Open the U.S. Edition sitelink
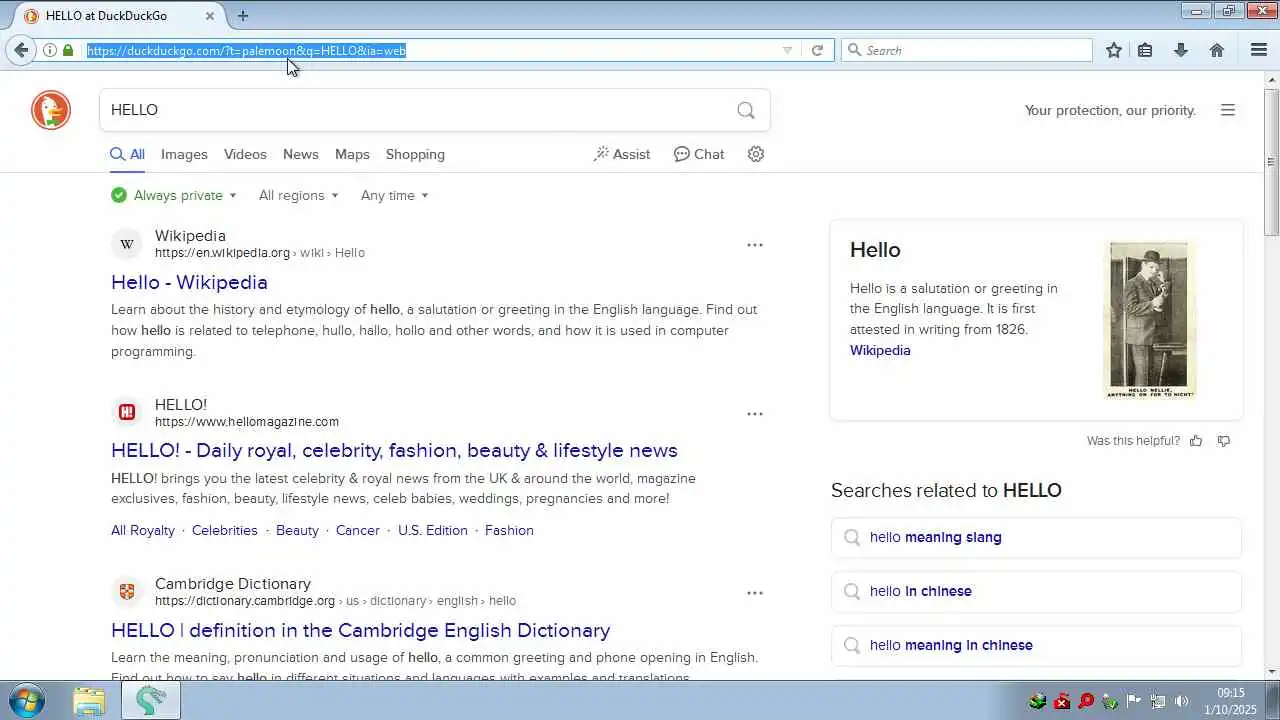 (433, 530)
